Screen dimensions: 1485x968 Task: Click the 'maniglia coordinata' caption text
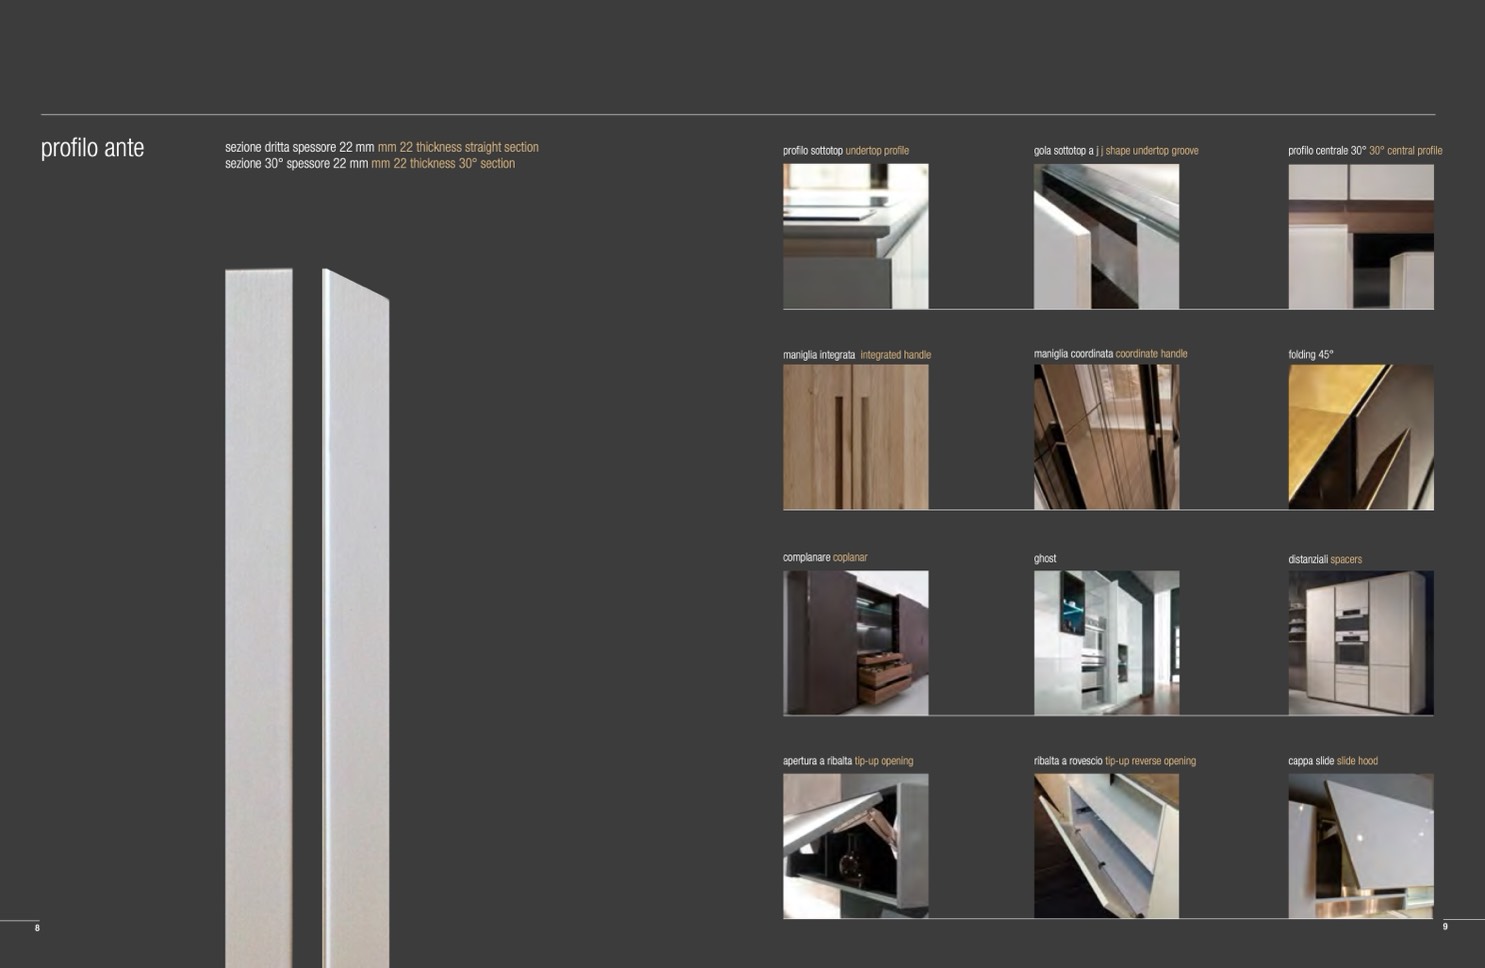click(1072, 354)
